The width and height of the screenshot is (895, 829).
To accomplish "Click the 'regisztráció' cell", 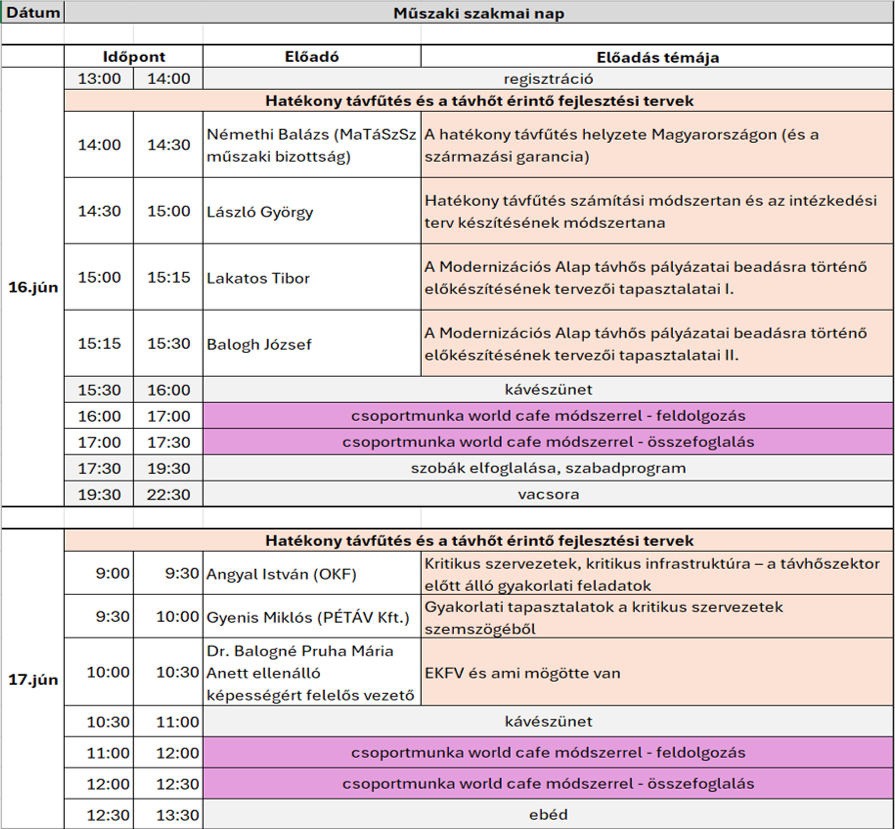I will pyautogui.click(x=548, y=79).
